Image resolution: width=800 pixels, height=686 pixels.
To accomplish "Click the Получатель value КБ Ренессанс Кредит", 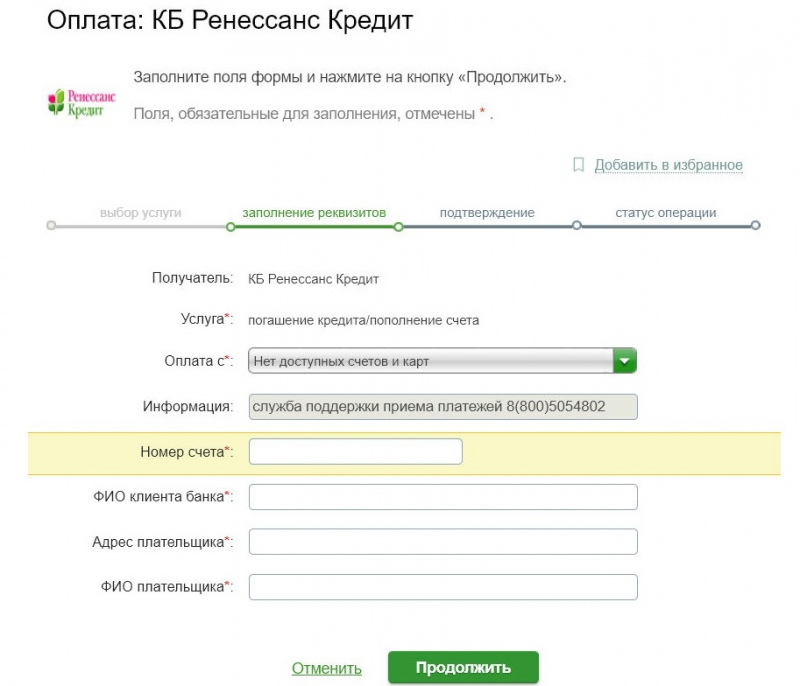I will [x=313, y=279].
